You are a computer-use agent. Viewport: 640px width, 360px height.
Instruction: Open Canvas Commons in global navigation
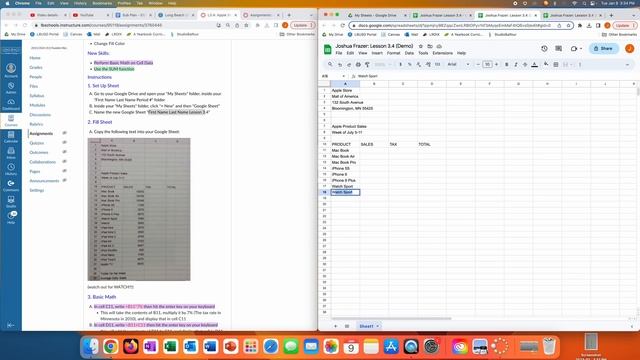point(11,186)
